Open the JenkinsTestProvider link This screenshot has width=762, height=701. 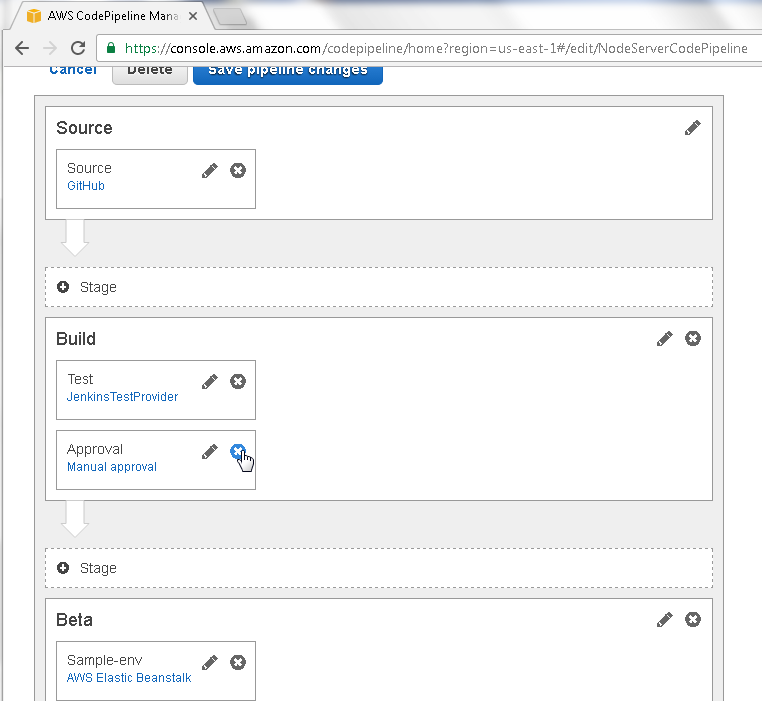tap(122, 397)
